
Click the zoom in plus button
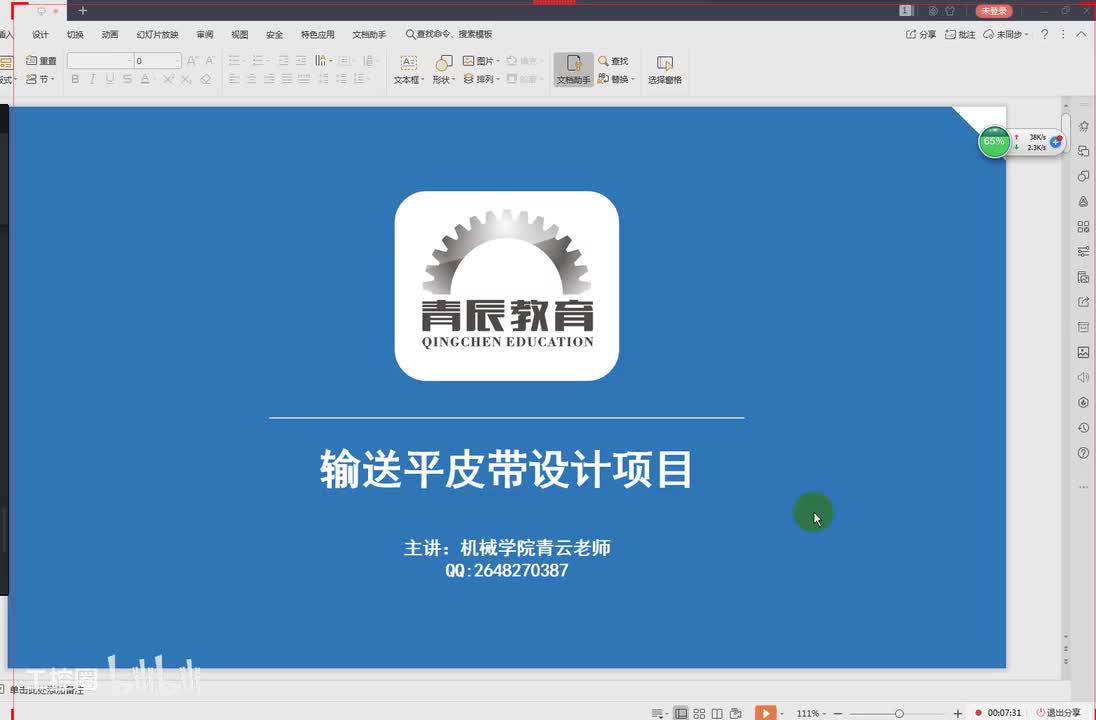pyautogui.click(x=958, y=713)
